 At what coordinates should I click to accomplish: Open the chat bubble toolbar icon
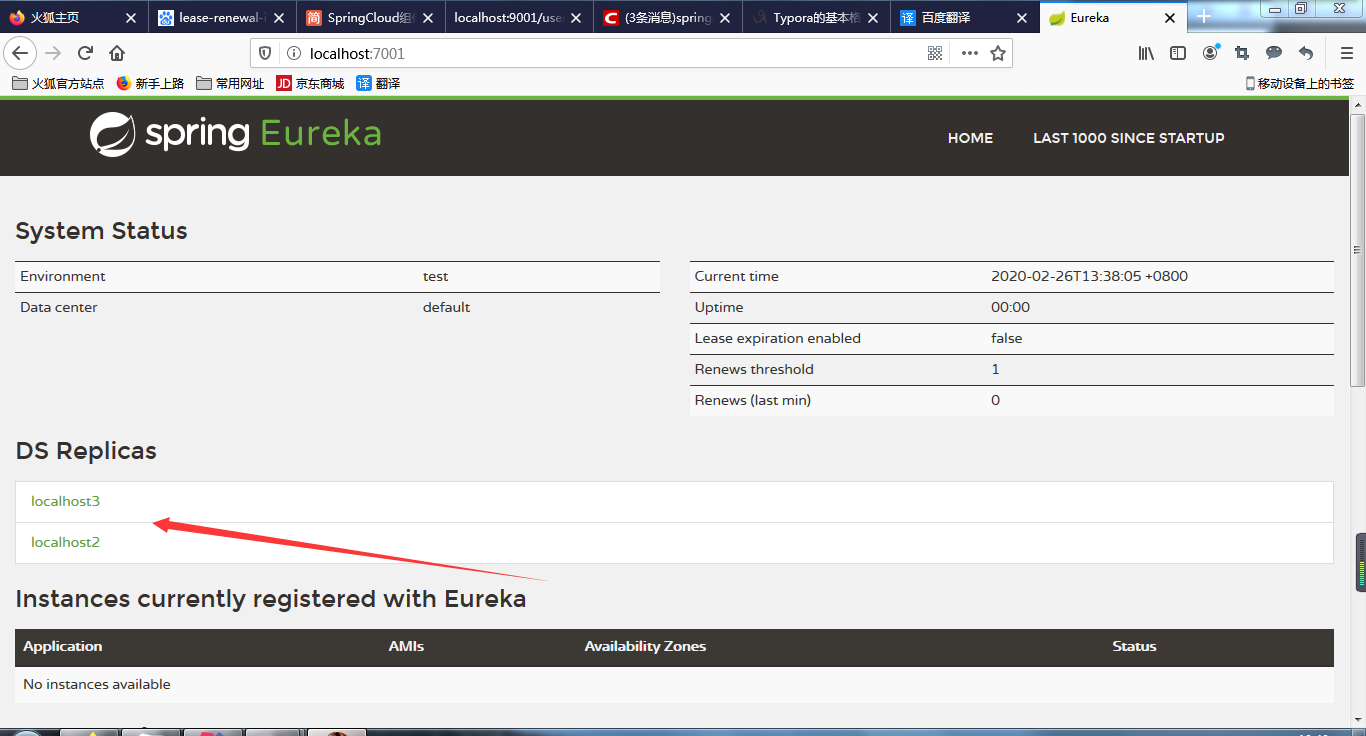click(1274, 54)
